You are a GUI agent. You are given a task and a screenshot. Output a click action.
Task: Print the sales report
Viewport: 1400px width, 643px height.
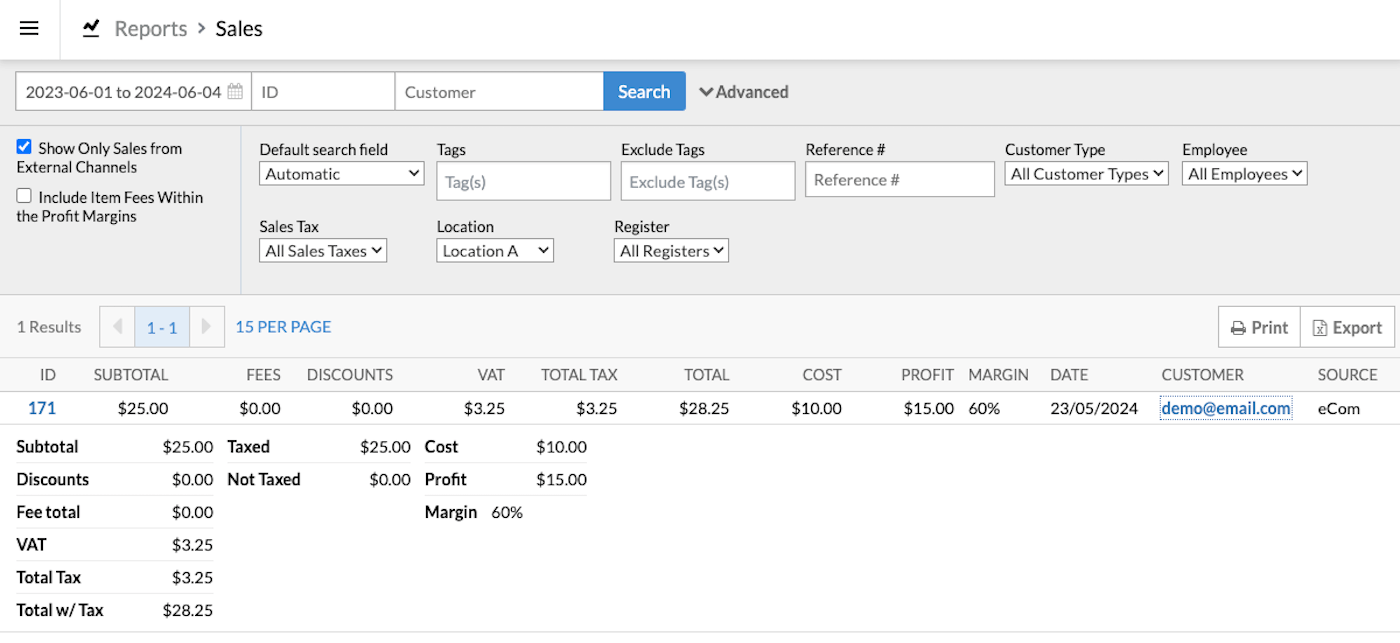pyautogui.click(x=1259, y=327)
